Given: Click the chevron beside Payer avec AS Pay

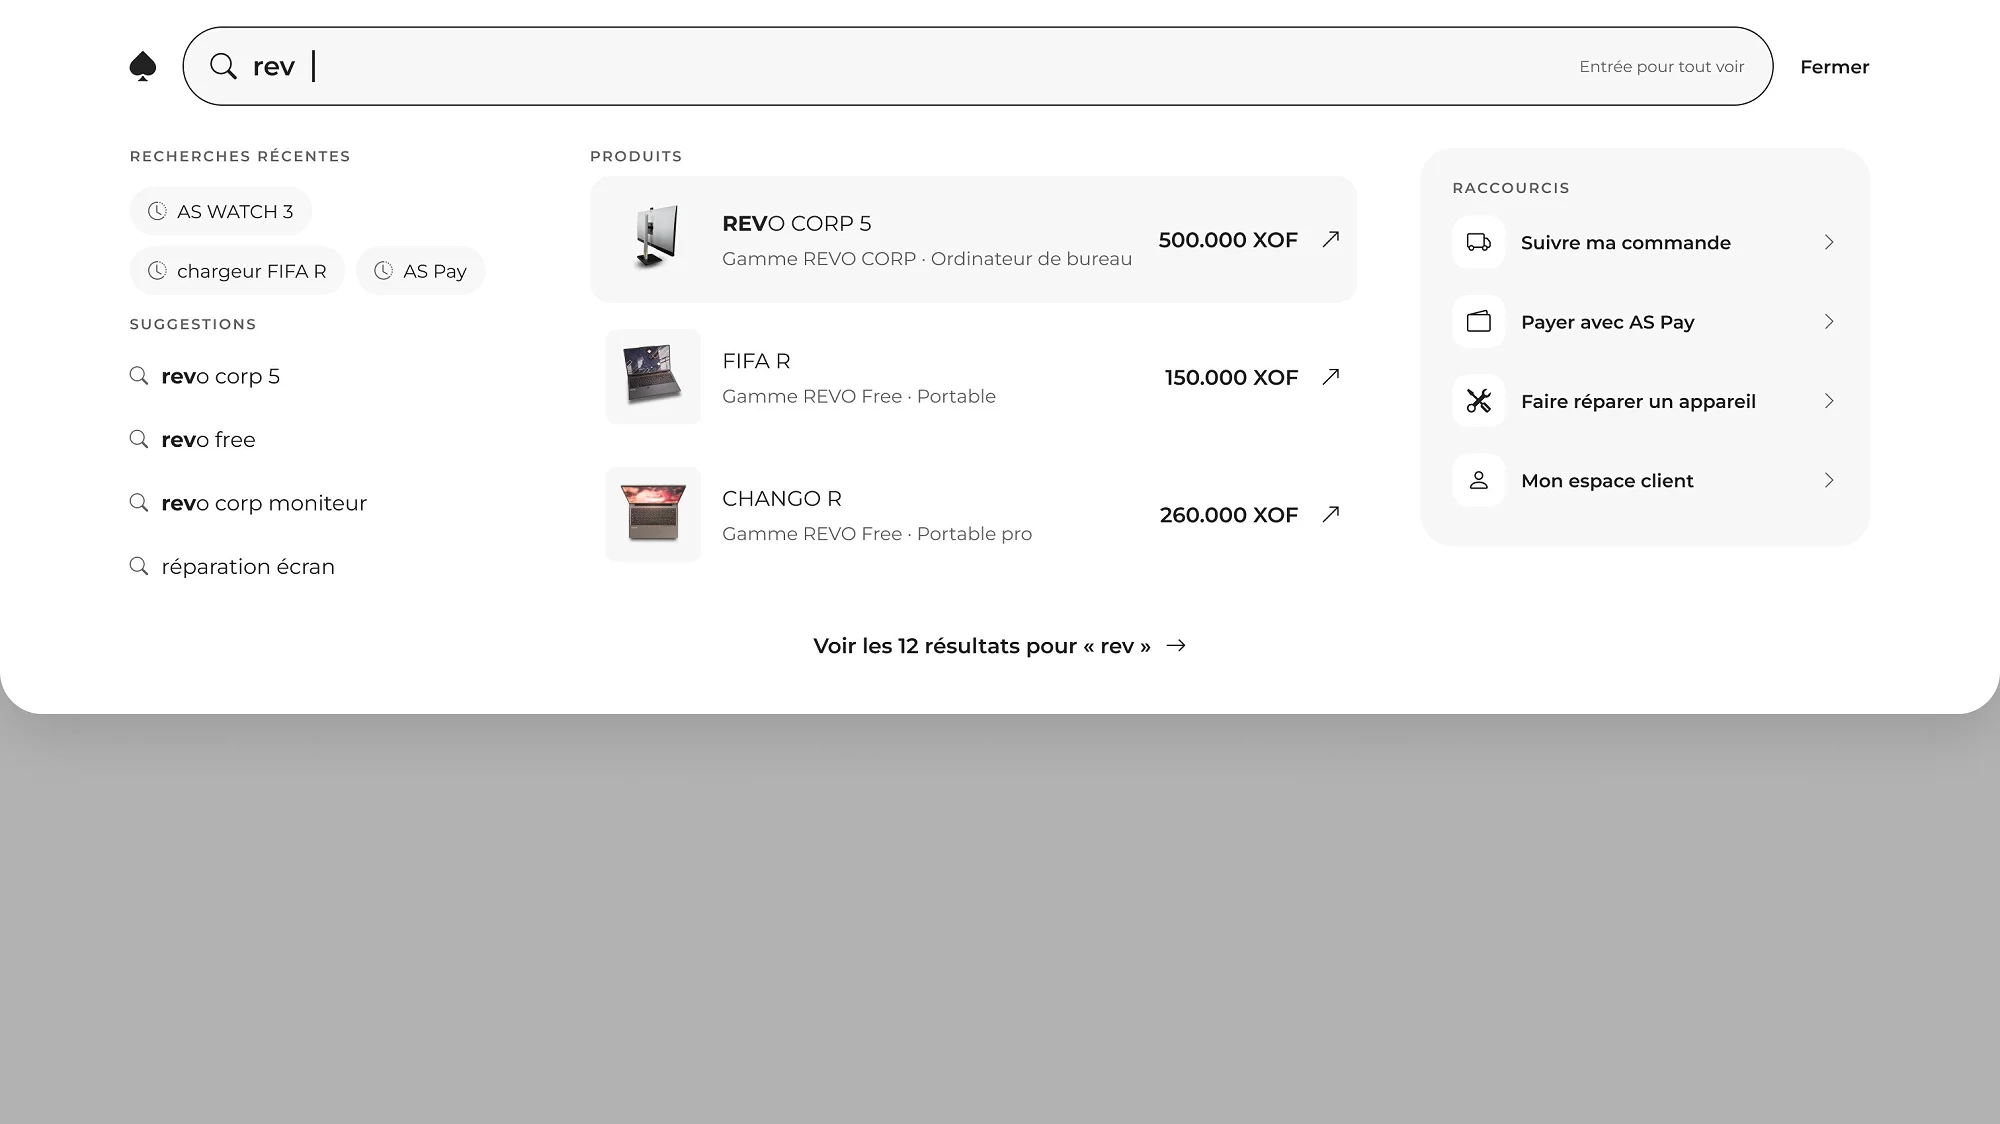Looking at the screenshot, I should (1829, 321).
